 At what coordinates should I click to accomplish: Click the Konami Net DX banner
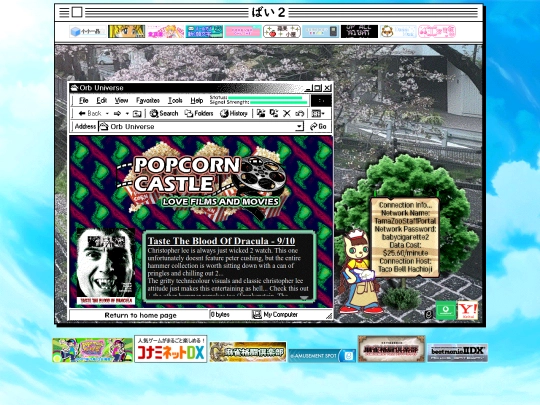click(170, 349)
